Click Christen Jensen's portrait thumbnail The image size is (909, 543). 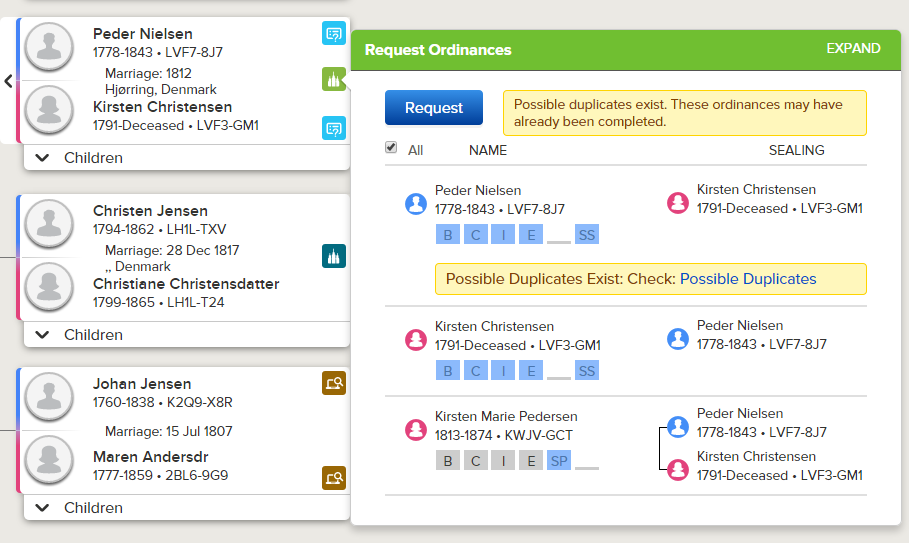(x=49, y=223)
